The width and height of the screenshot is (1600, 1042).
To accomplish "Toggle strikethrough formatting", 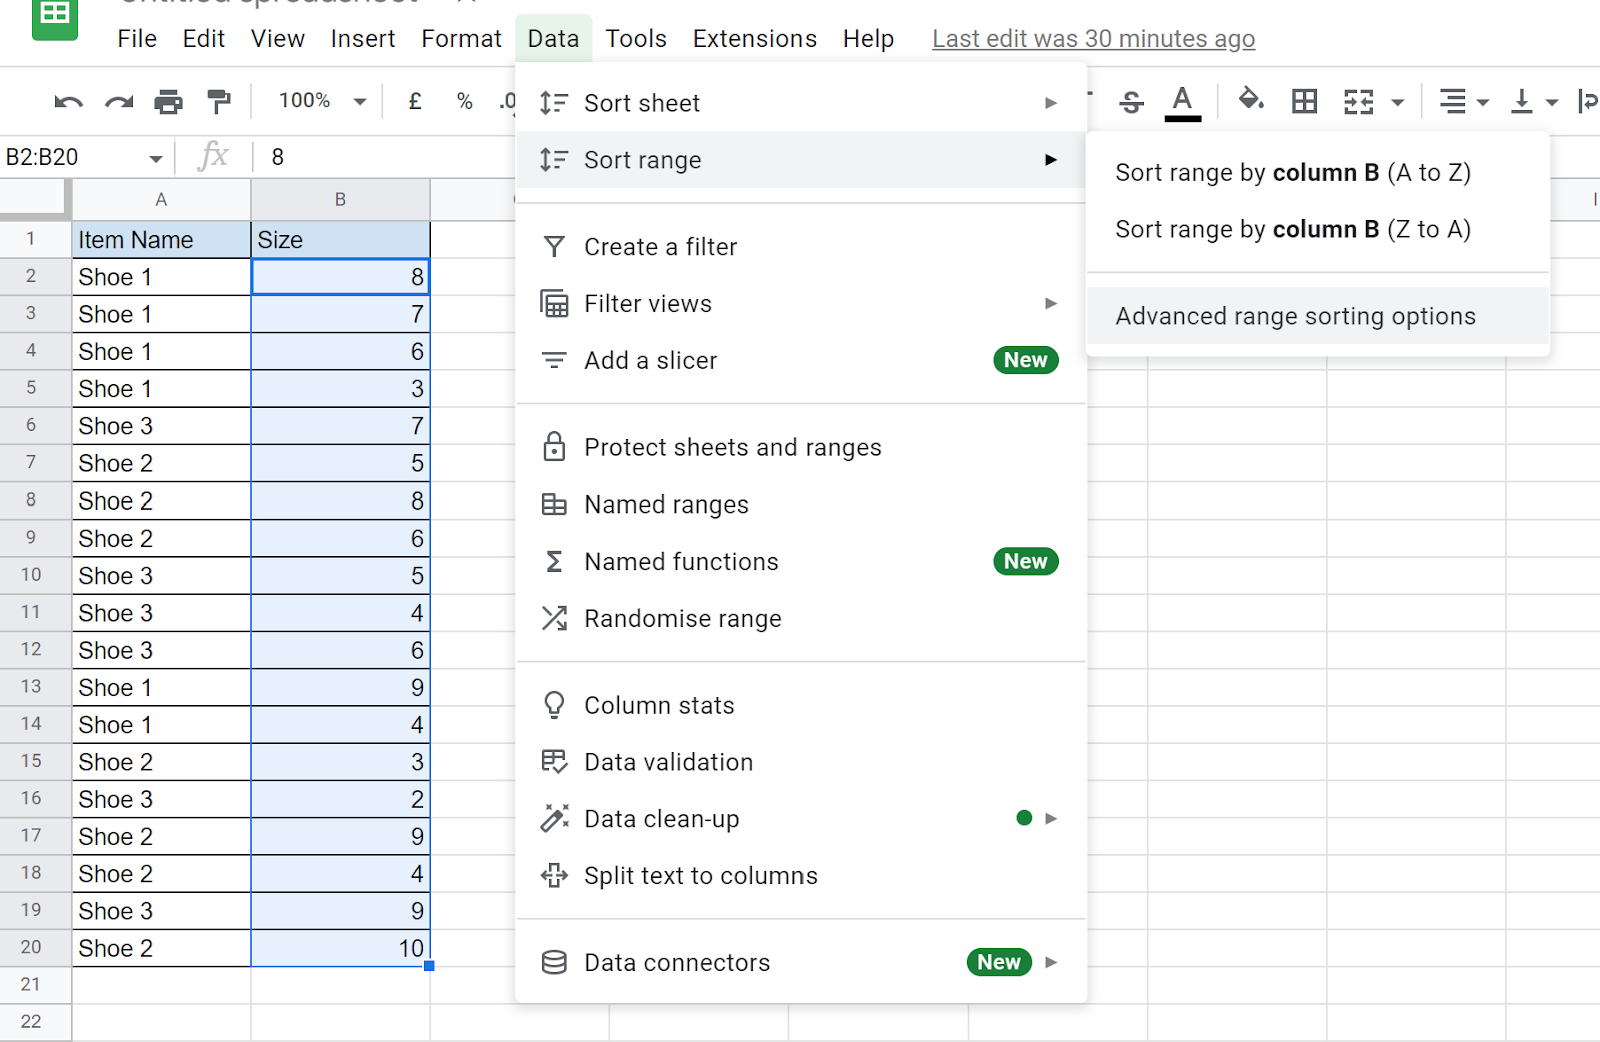I will tap(1131, 100).
